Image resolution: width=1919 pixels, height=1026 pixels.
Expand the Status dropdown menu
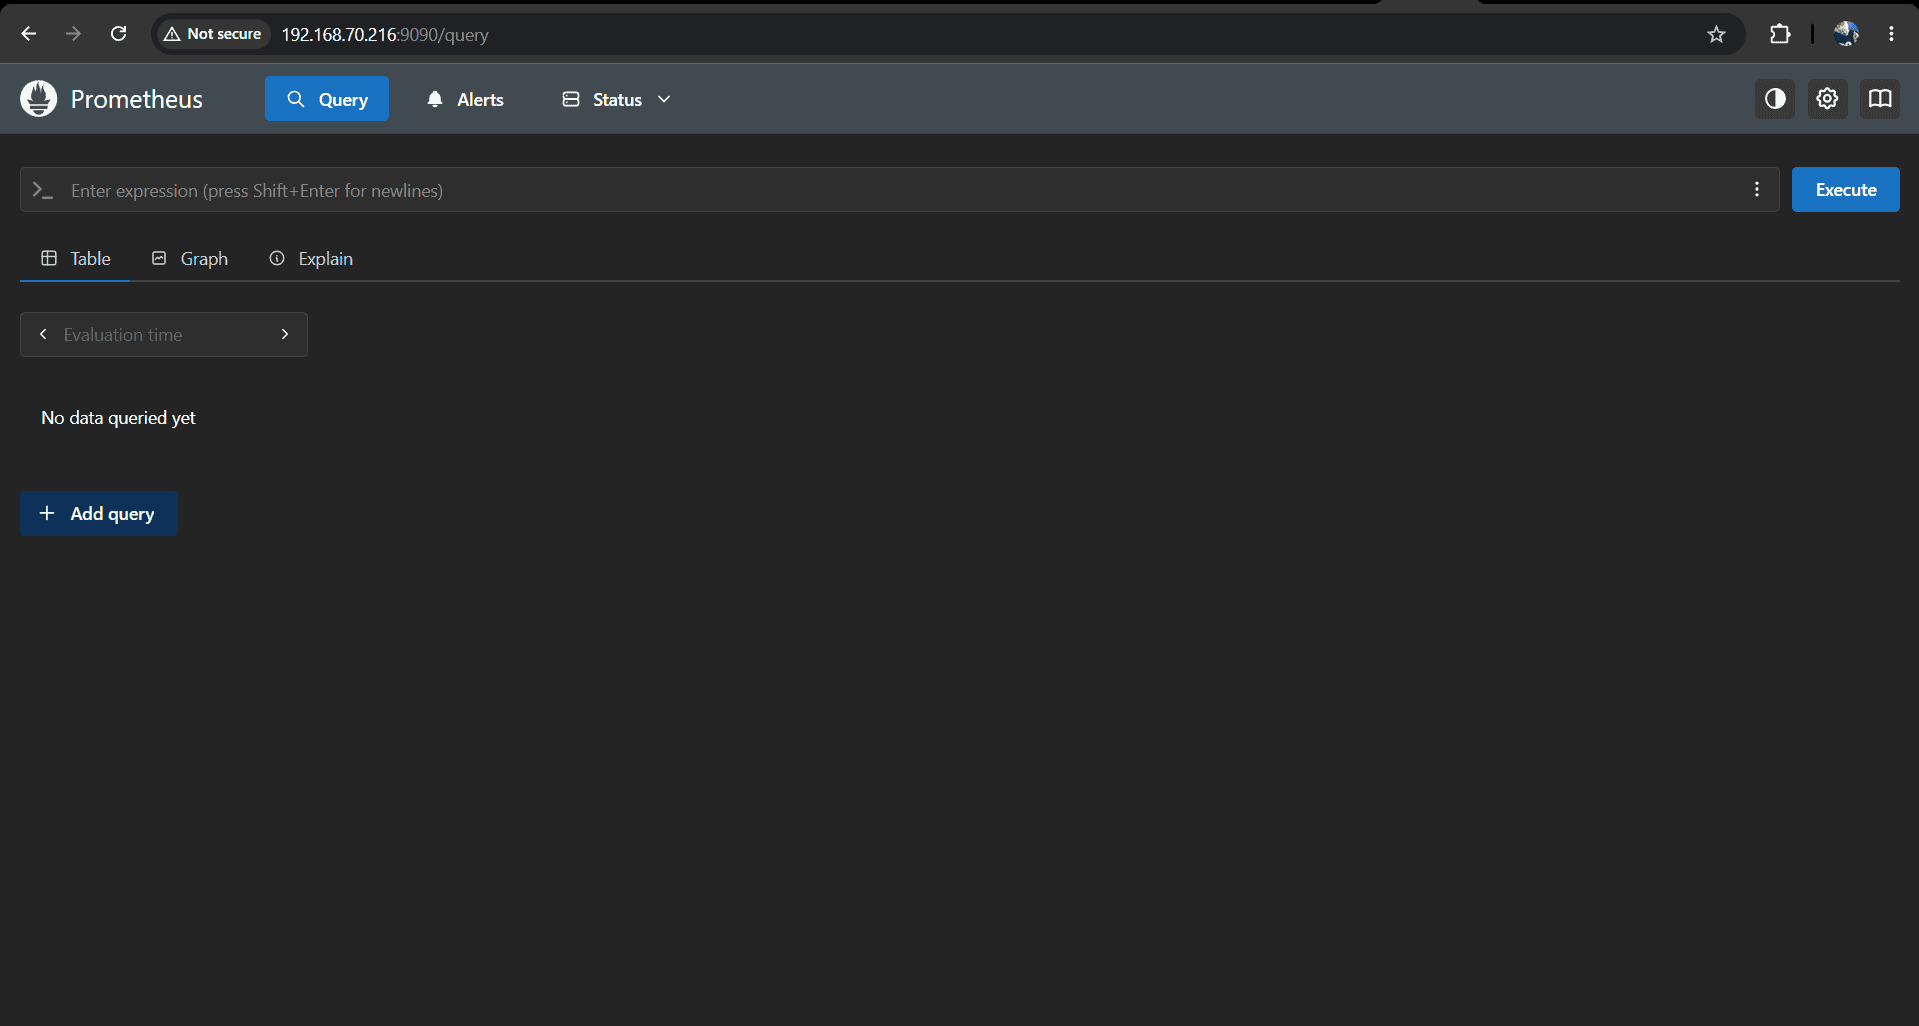(x=616, y=99)
